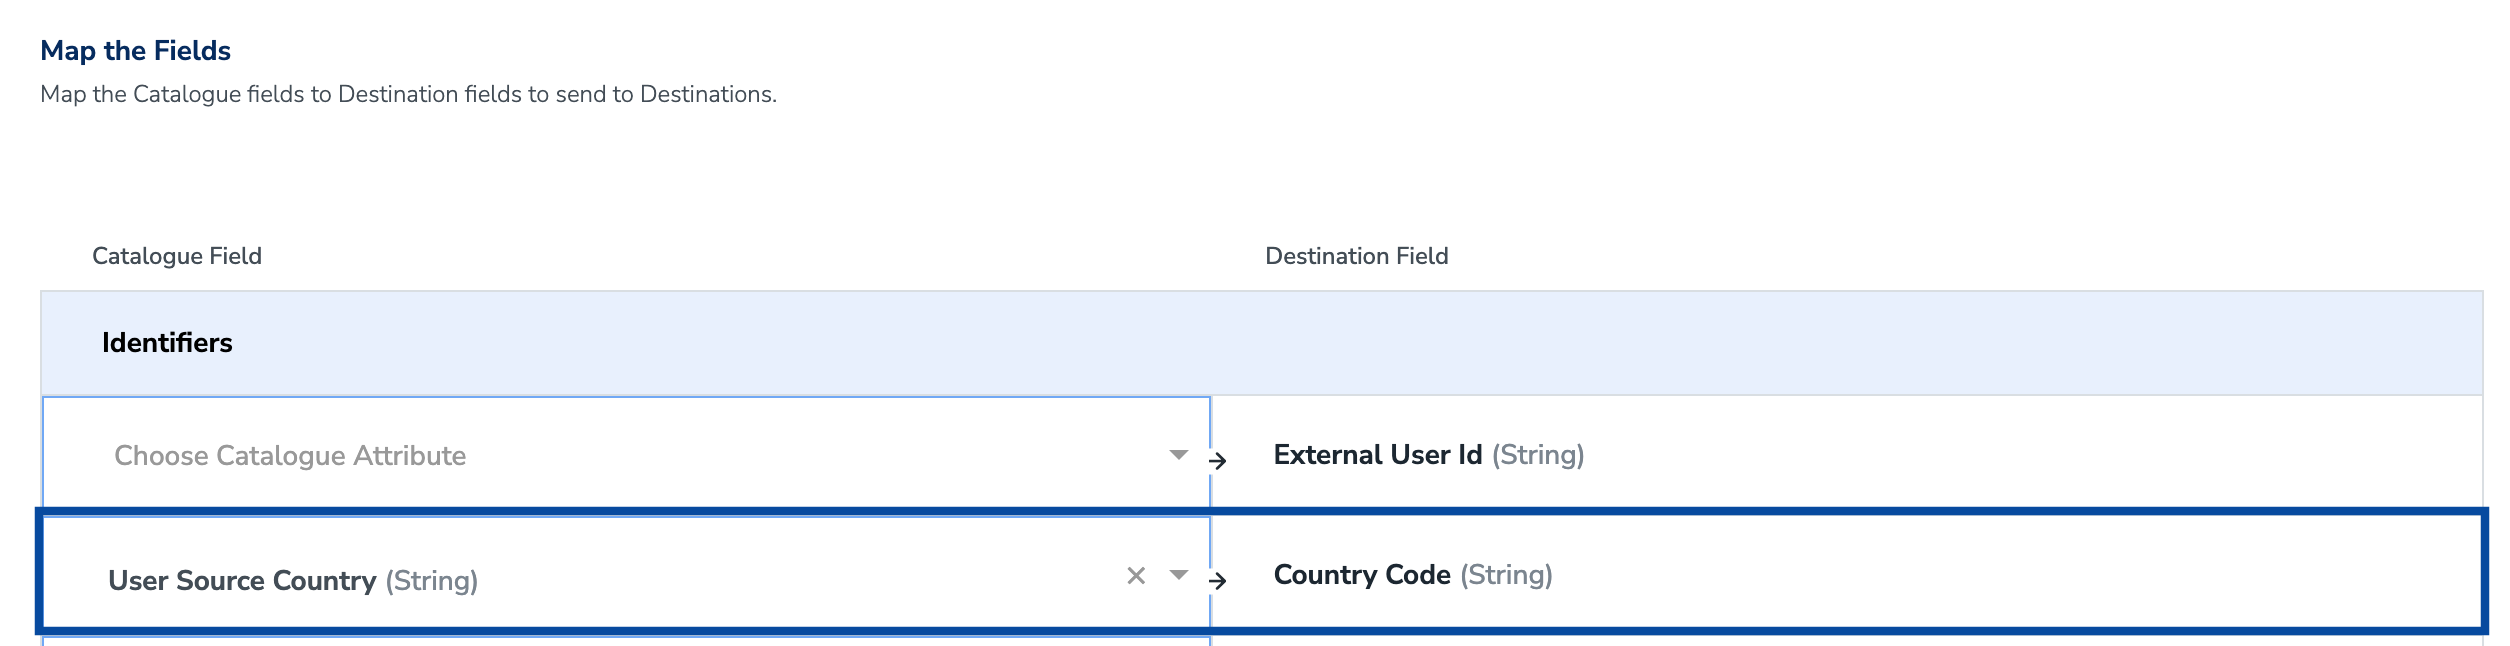Click the String type beside Country Code
The height and width of the screenshot is (646, 2510).
[1506, 575]
